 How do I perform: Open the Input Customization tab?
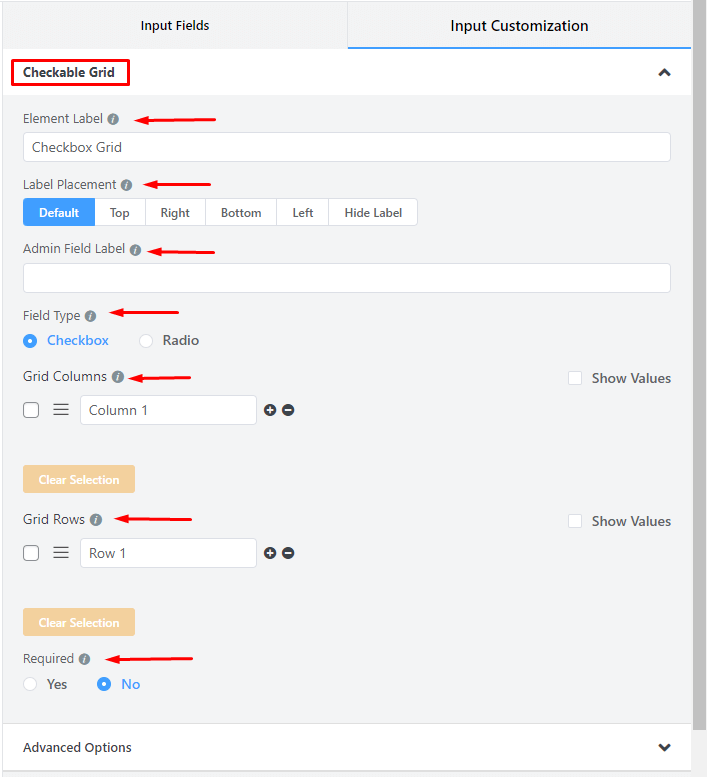519,26
